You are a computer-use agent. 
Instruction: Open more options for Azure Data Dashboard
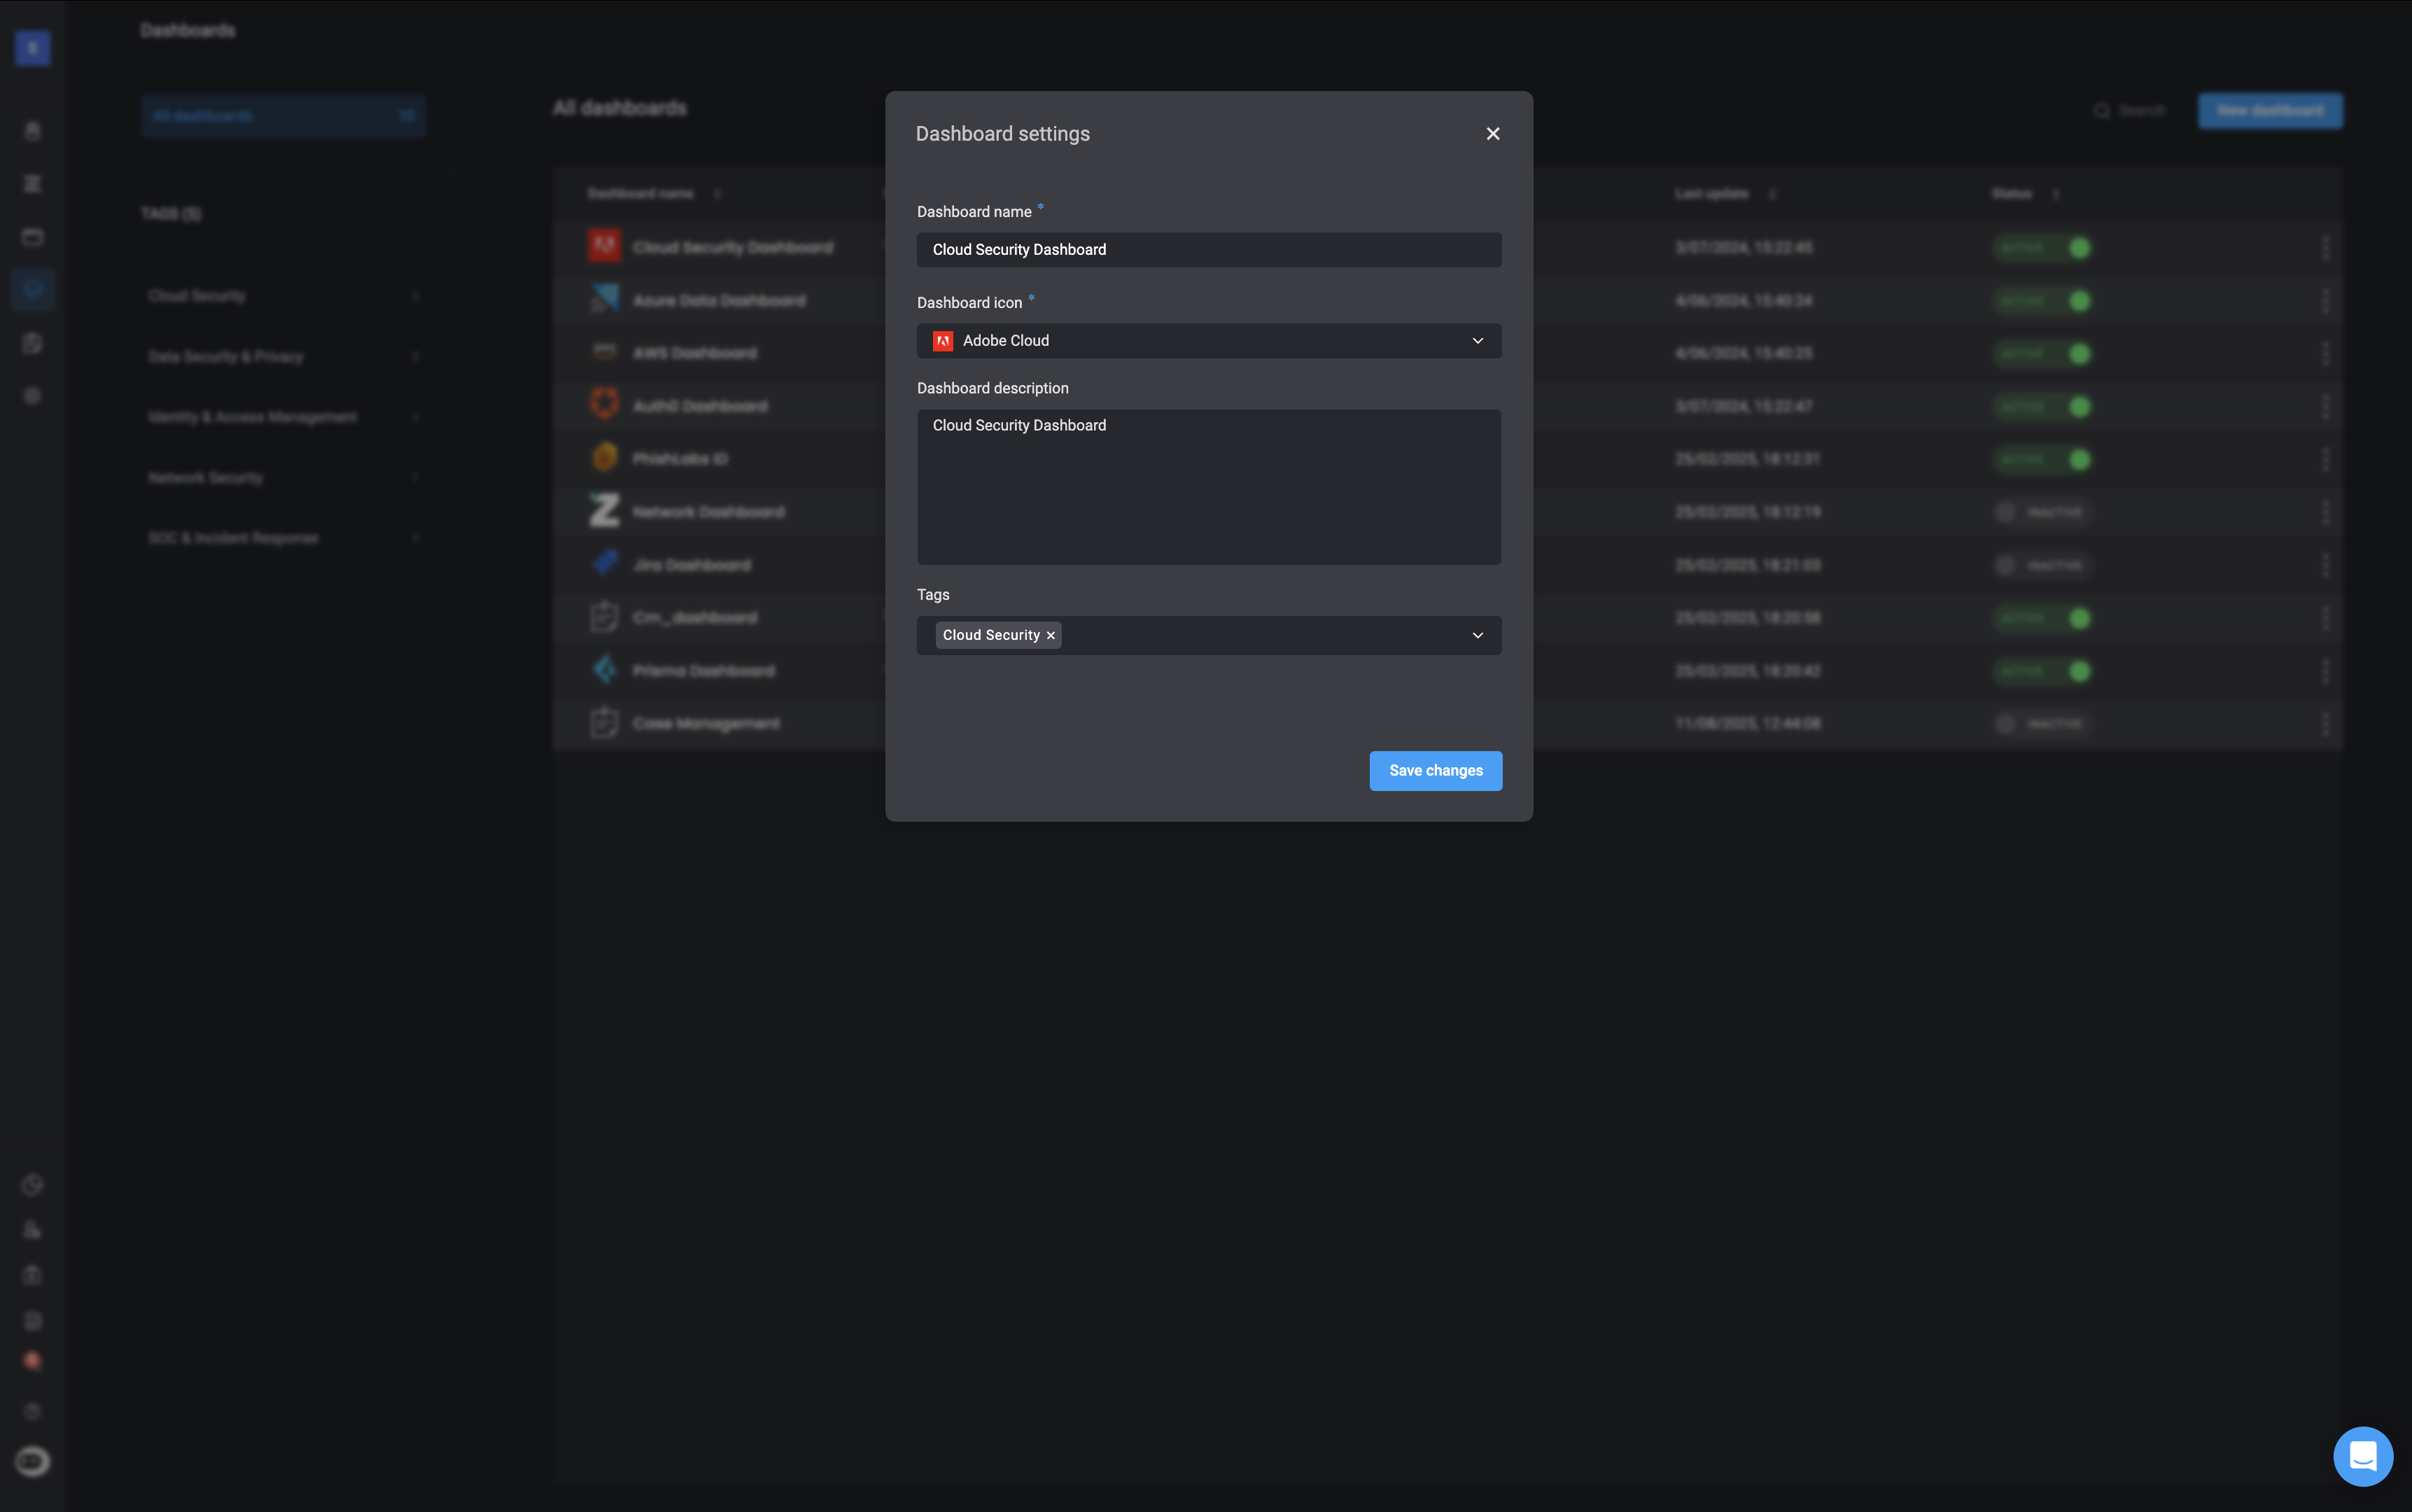pos(2325,301)
